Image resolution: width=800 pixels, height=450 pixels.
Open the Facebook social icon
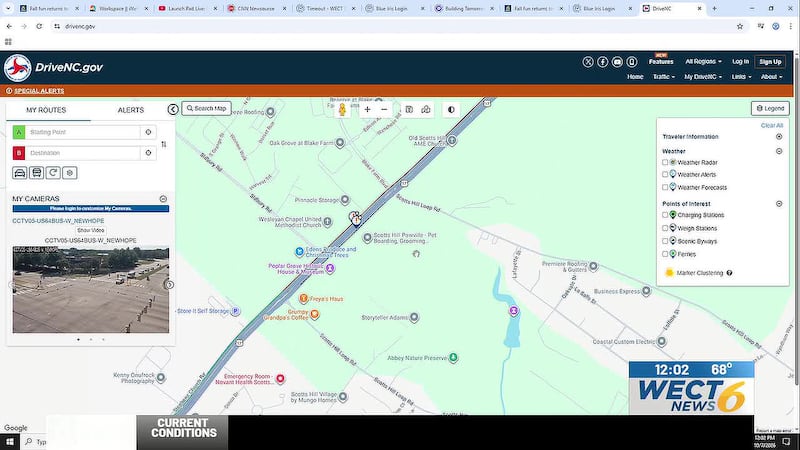[603, 62]
